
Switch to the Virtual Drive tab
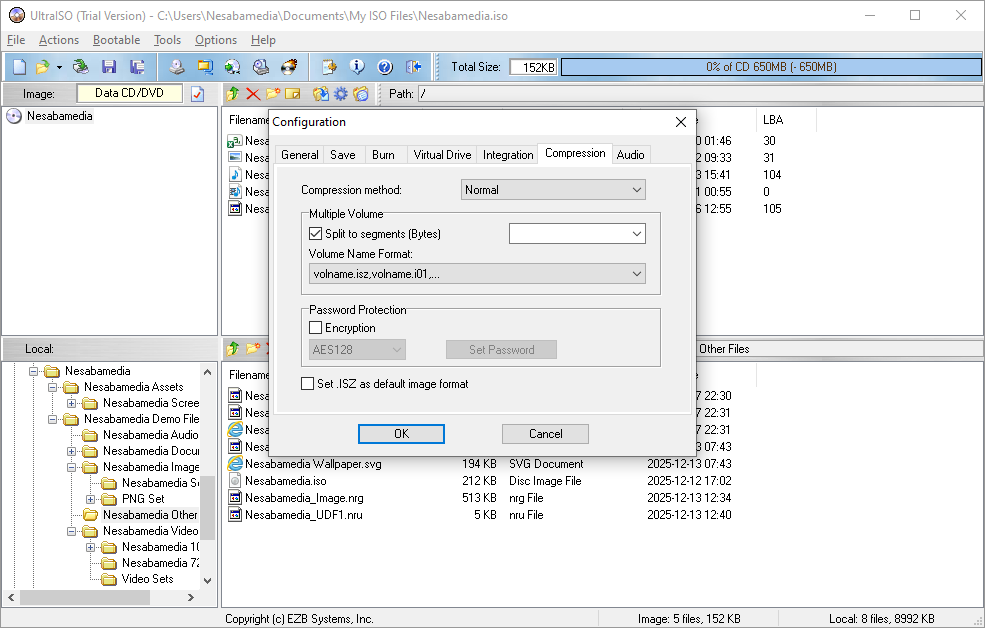click(442, 155)
